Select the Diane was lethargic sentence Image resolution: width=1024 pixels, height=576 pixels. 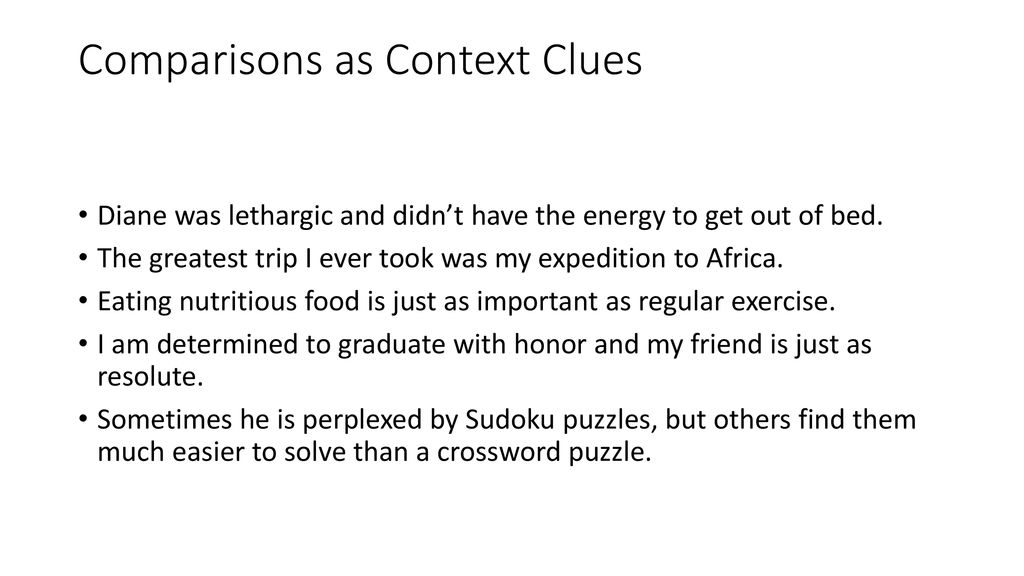(x=490, y=216)
